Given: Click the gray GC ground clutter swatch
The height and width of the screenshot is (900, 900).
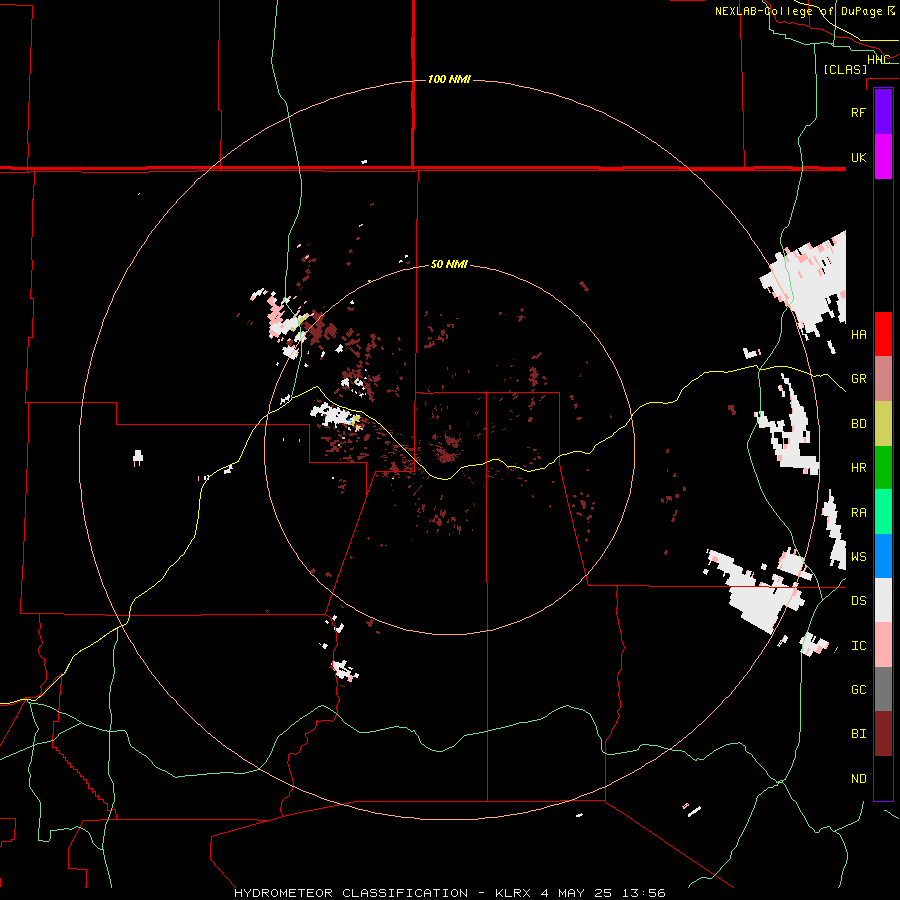Looking at the screenshot, I should pos(883,689).
